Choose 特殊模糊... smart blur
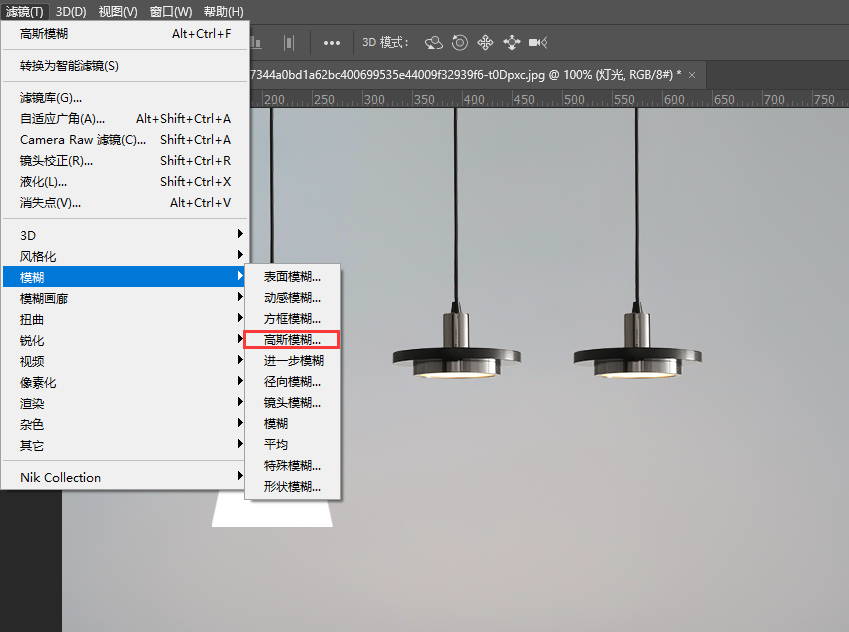 click(x=292, y=466)
